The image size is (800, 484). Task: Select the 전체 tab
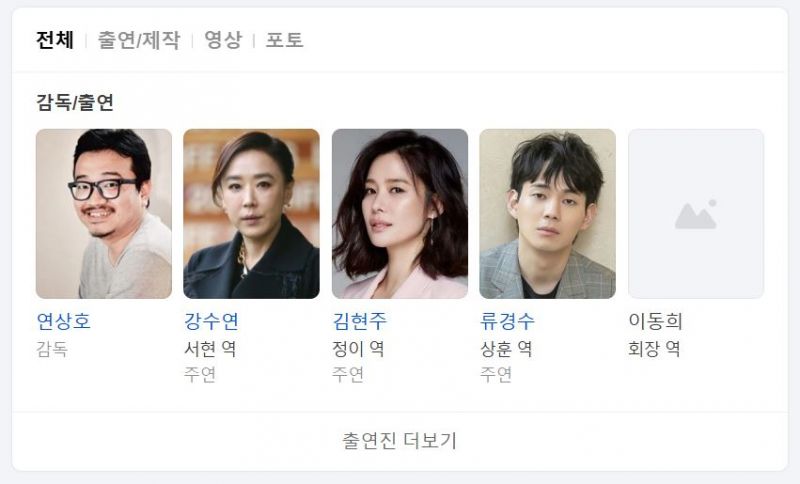(55, 40)
